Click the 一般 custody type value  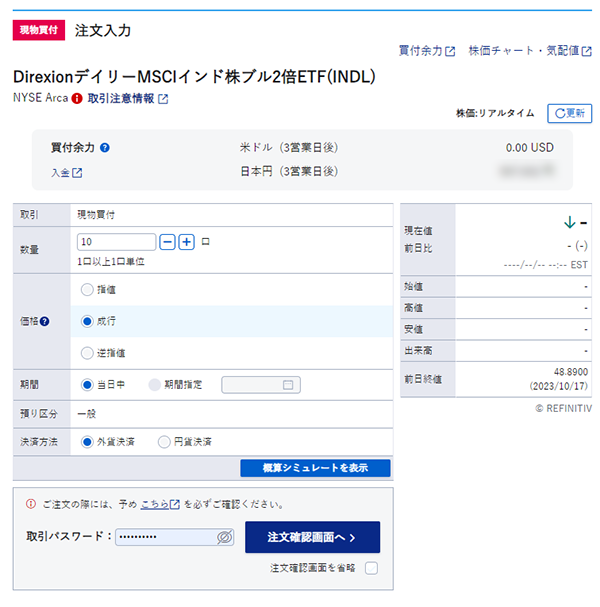click(x=86, y=414)
